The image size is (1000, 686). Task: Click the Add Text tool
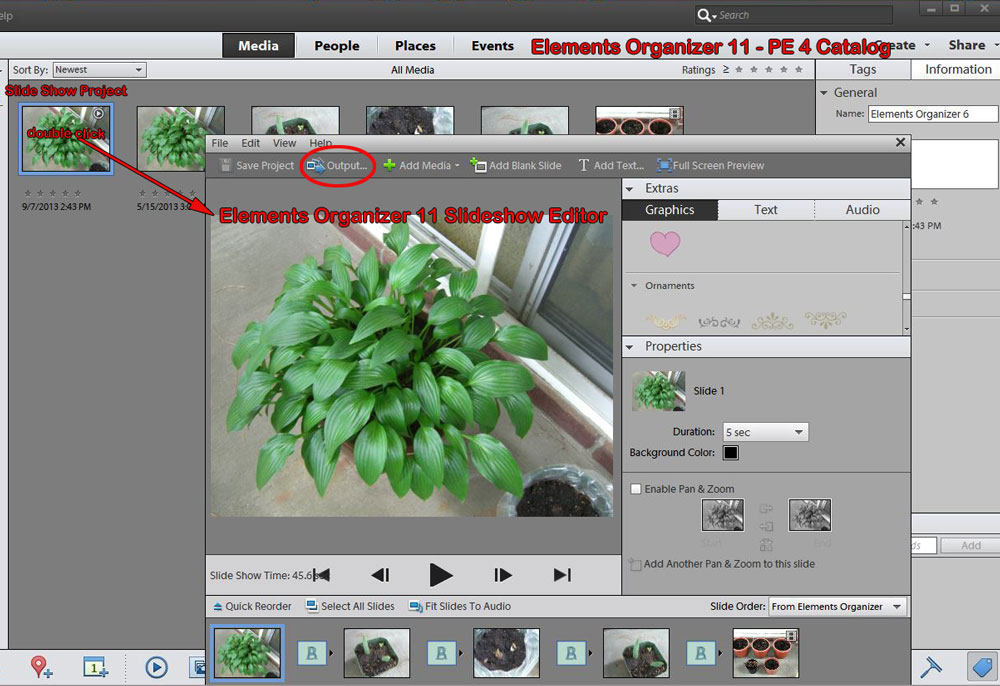[610, 166]
